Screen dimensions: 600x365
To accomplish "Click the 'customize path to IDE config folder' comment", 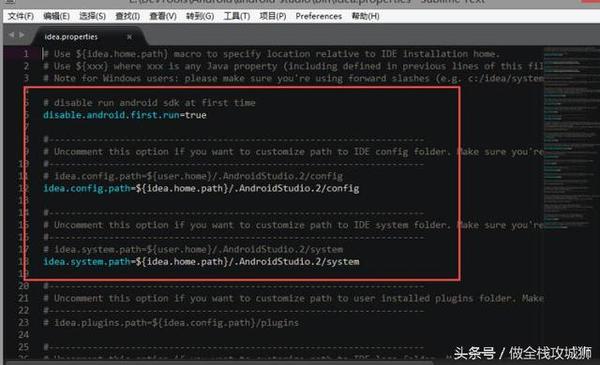I will click(x=293, y=152).
